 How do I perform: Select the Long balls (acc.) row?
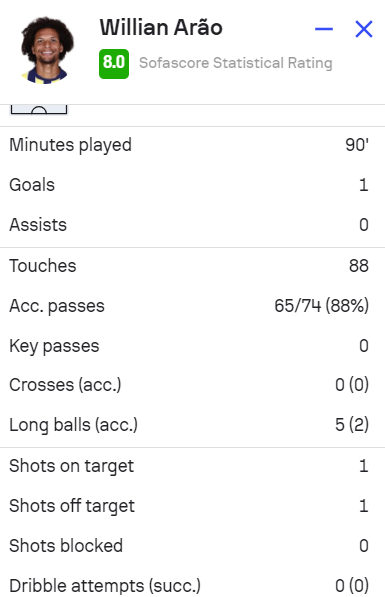(x=192, y=425)
